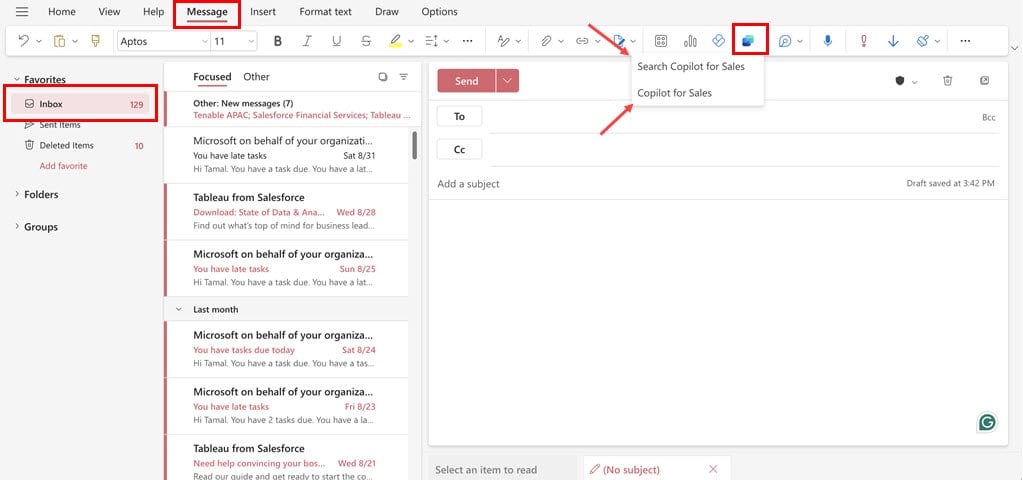Open the dropdown arrow beside chat bubble icon
Screen dimensions: 1023x480
[x=801, y=41]
